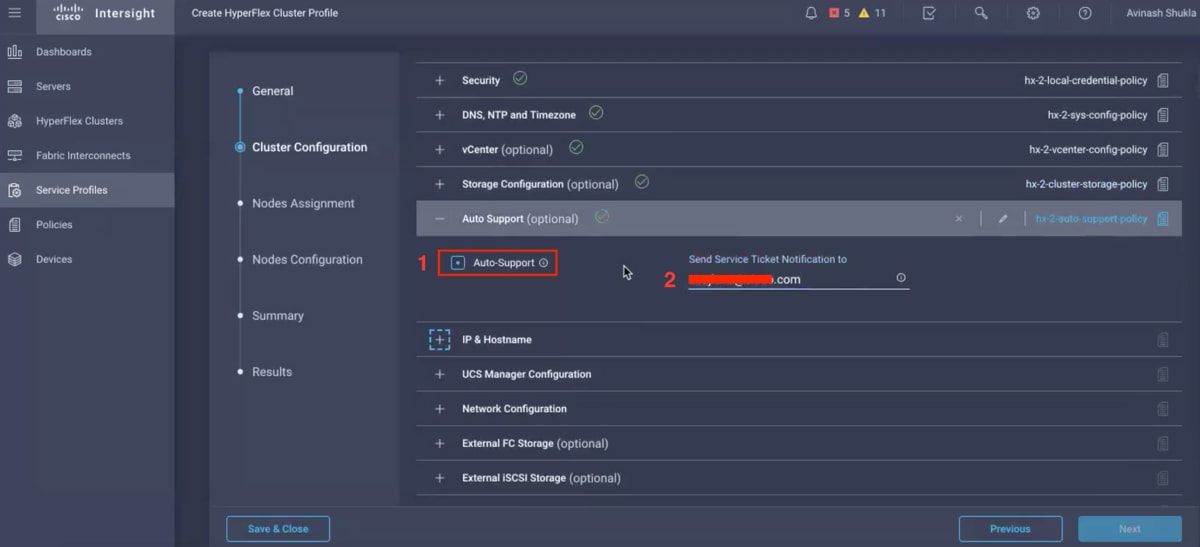Screen dimensions: 1200x547
Task: Open the search magnifier in header
Action: [981, 13]
